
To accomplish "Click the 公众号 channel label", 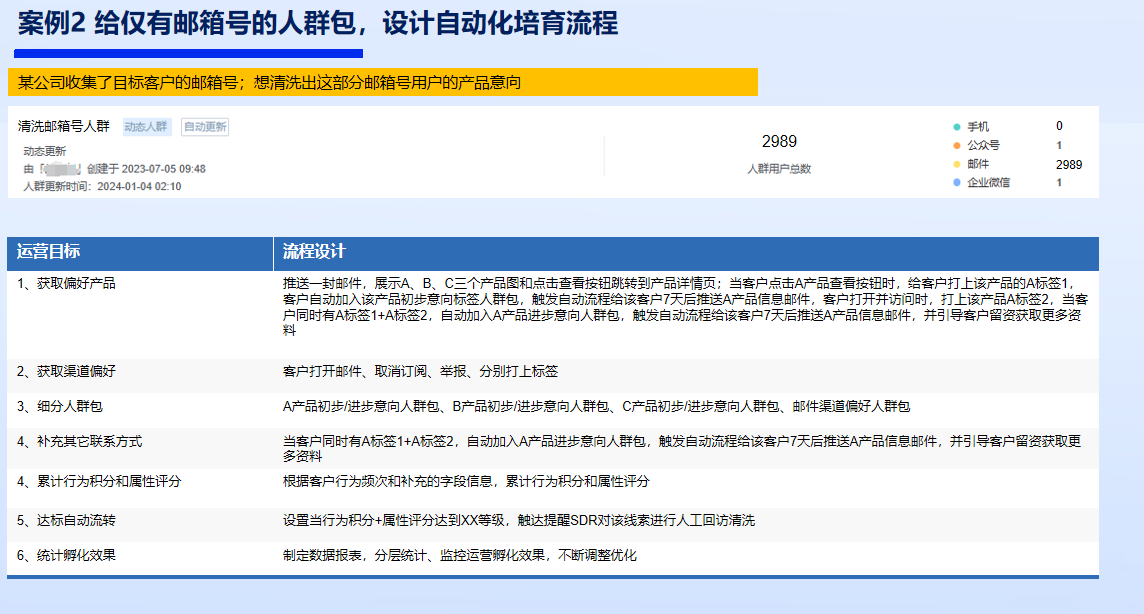I will pyautogui.click(x=983, y=145).
